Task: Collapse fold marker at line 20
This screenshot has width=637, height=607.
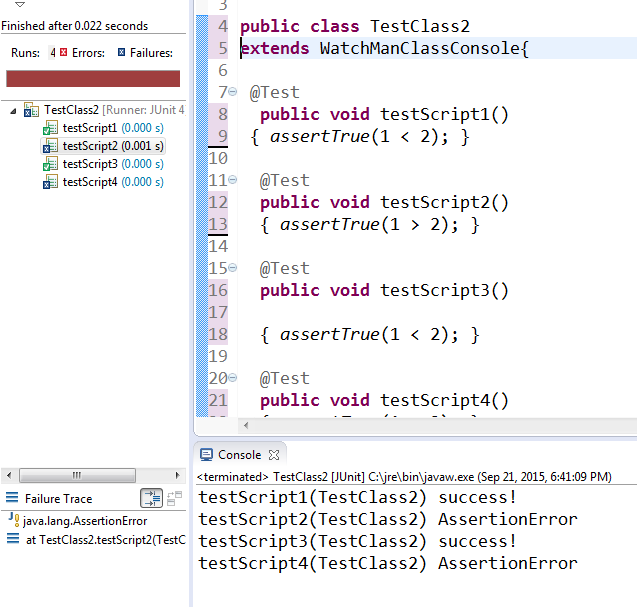Action: [x=232, y=377]
